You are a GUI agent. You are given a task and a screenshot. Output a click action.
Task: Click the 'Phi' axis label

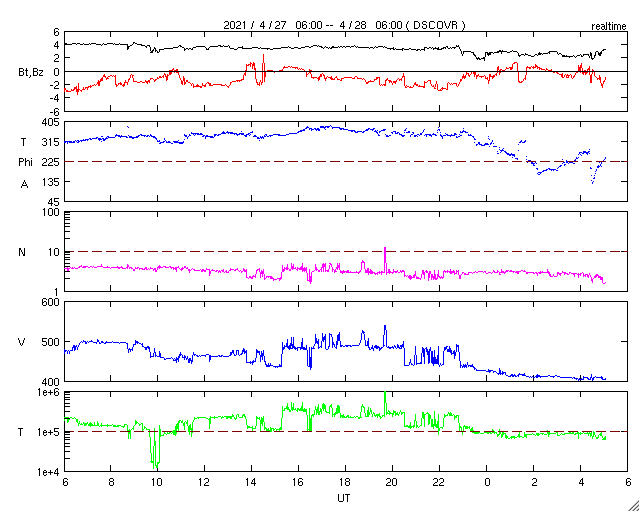[x=25, y=163]
